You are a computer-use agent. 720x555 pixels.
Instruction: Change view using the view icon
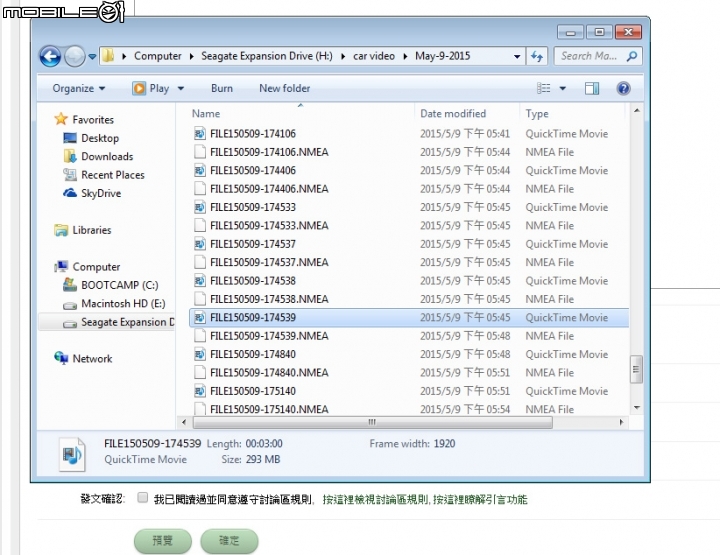coord(544,88)
